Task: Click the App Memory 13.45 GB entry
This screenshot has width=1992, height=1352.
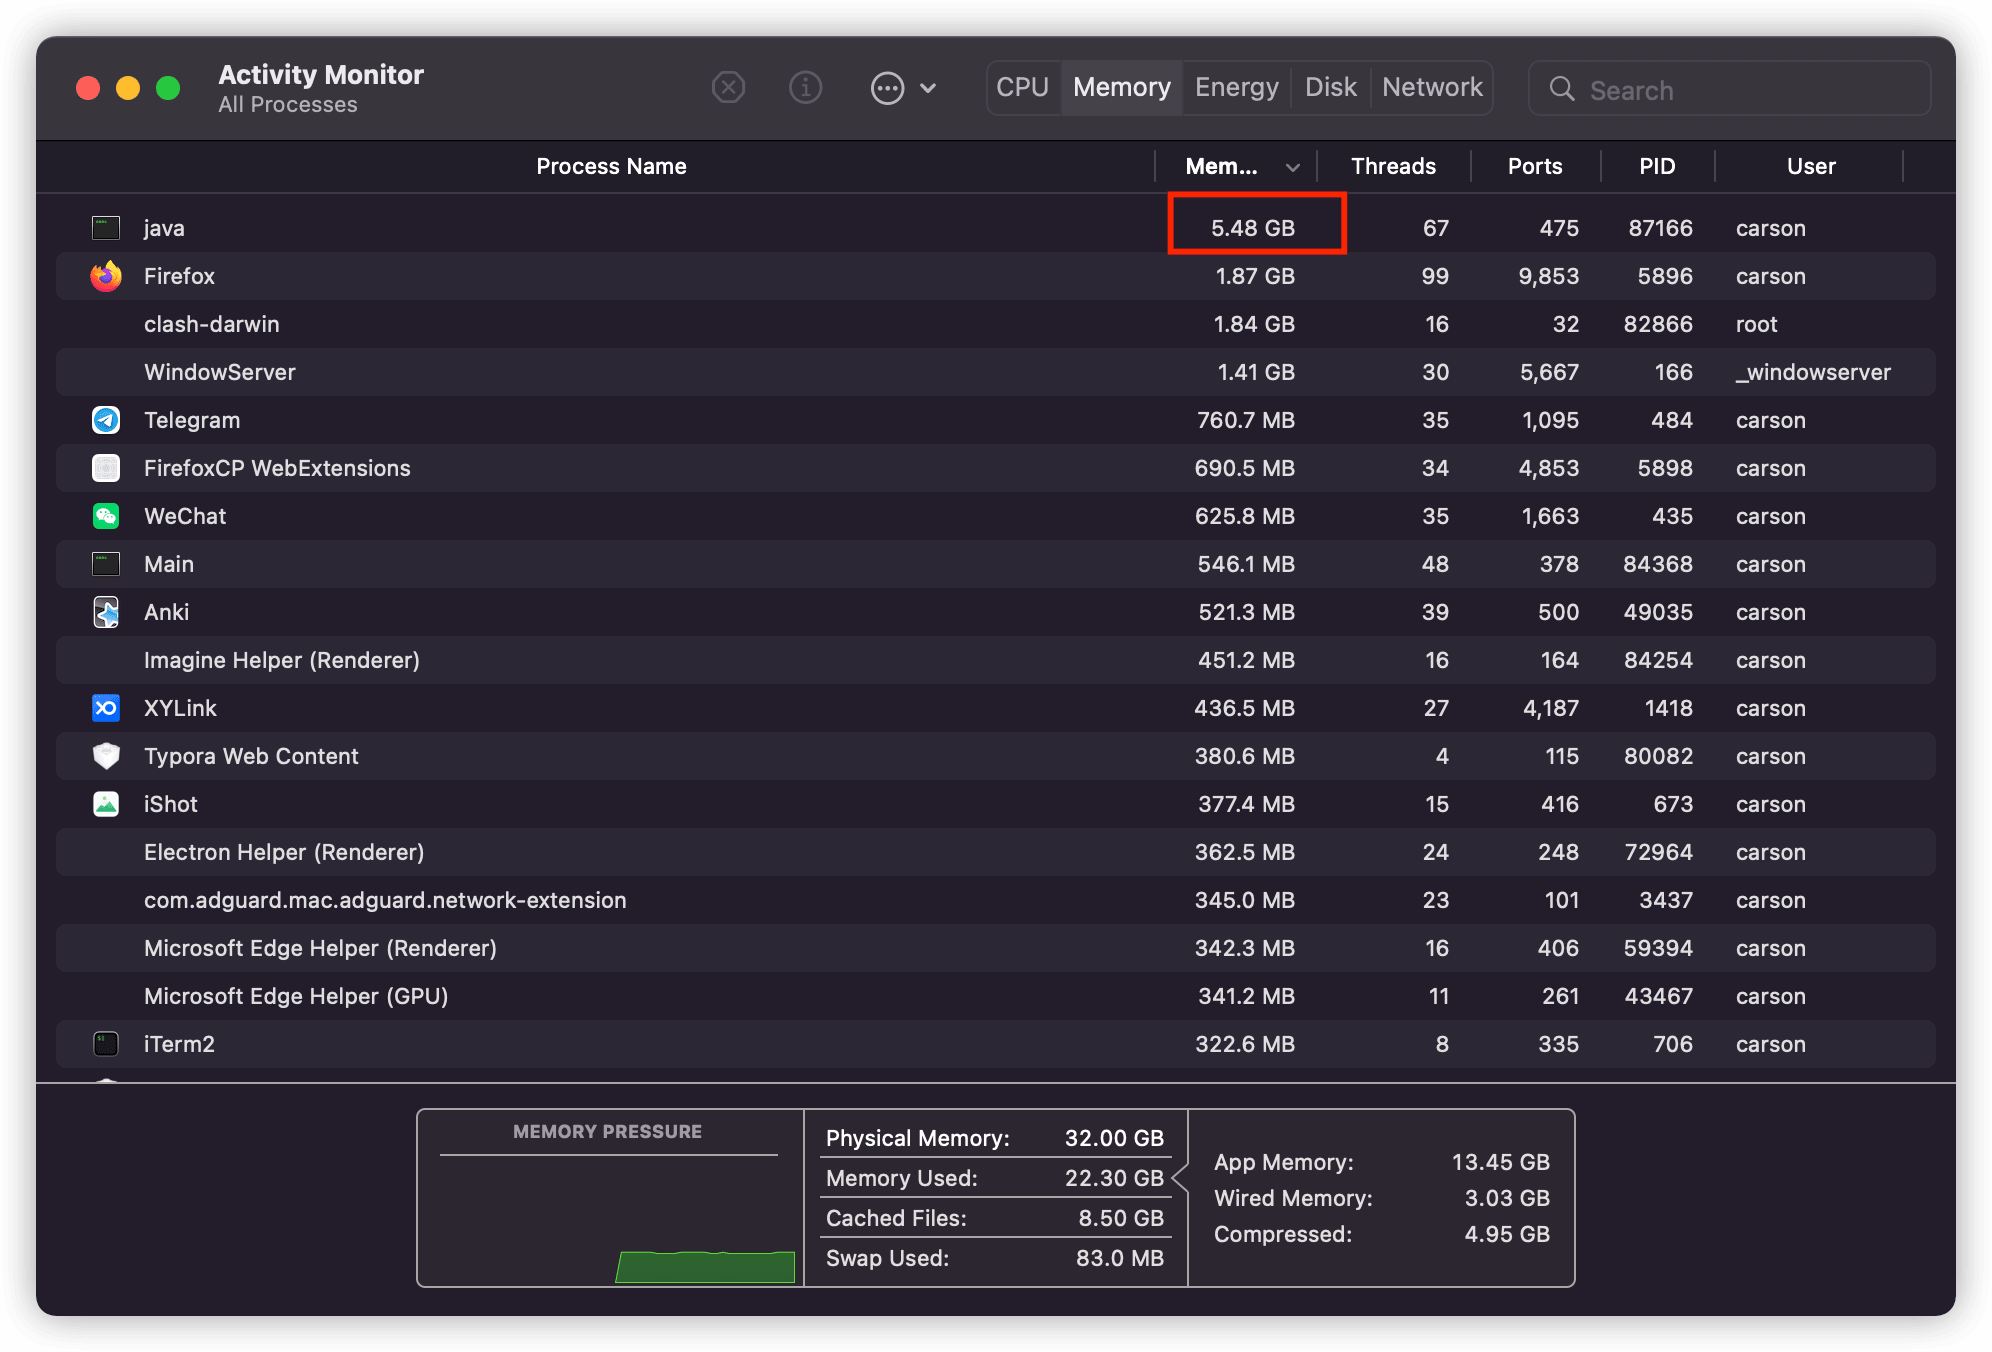Action: tap(1381, 1162)
